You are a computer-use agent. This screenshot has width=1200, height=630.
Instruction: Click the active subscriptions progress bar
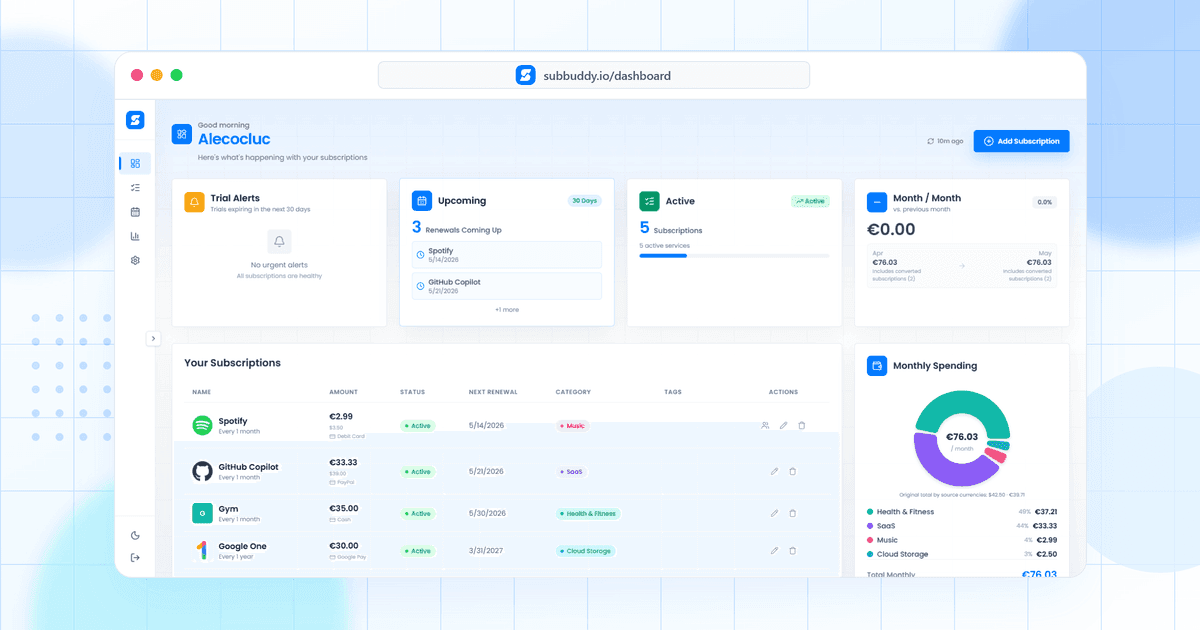coord(734,256)
